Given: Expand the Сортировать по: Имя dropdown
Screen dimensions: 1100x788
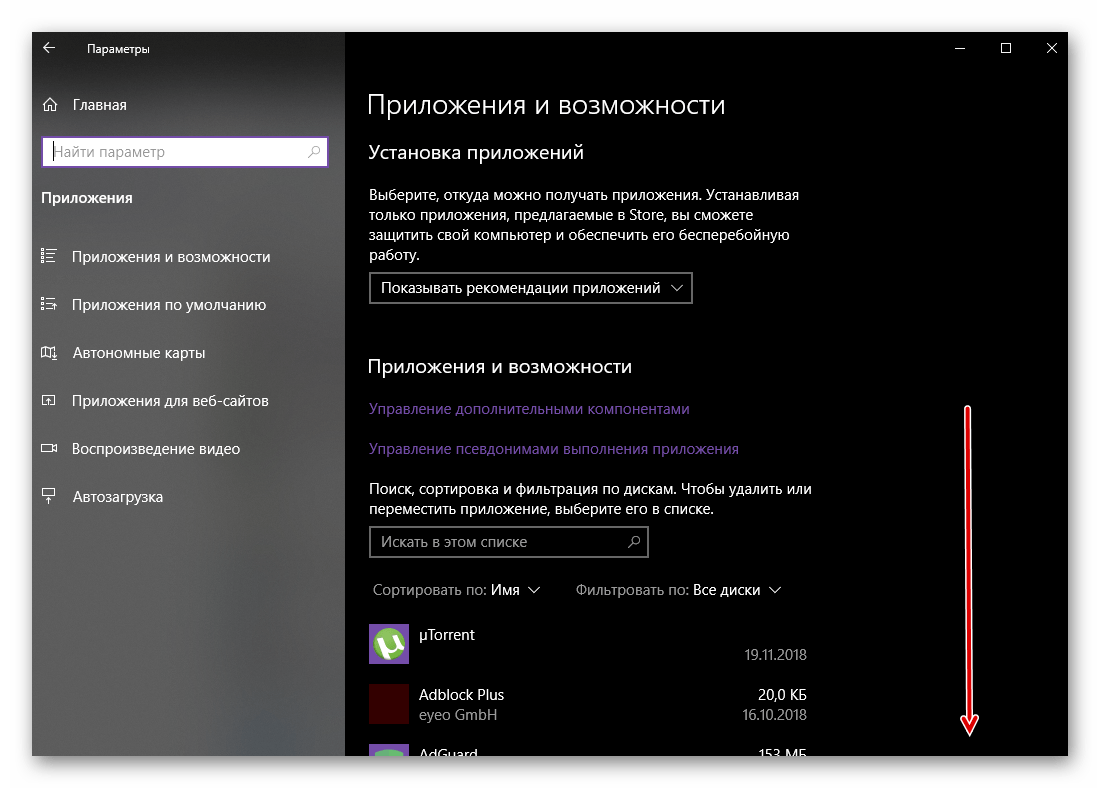Looking at the screenshot, I should 456,590.
